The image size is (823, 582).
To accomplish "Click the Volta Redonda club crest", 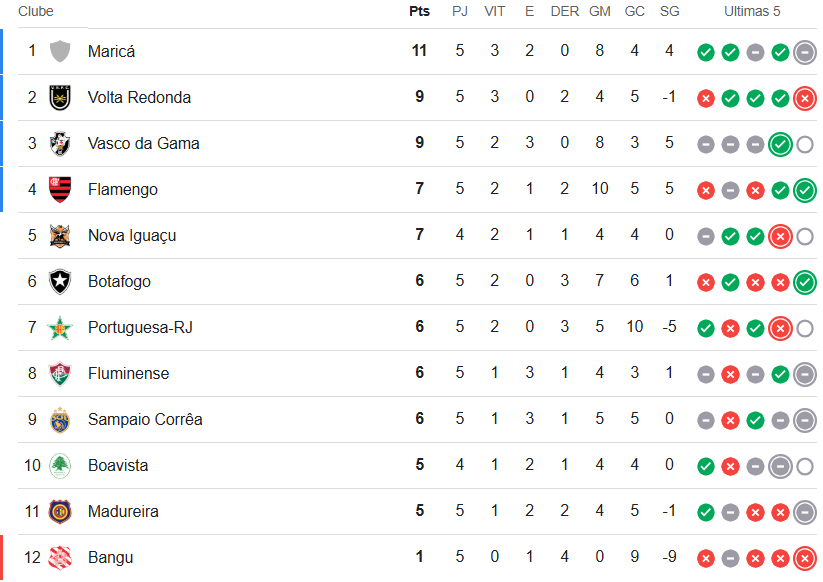I will tap(60, 97).
